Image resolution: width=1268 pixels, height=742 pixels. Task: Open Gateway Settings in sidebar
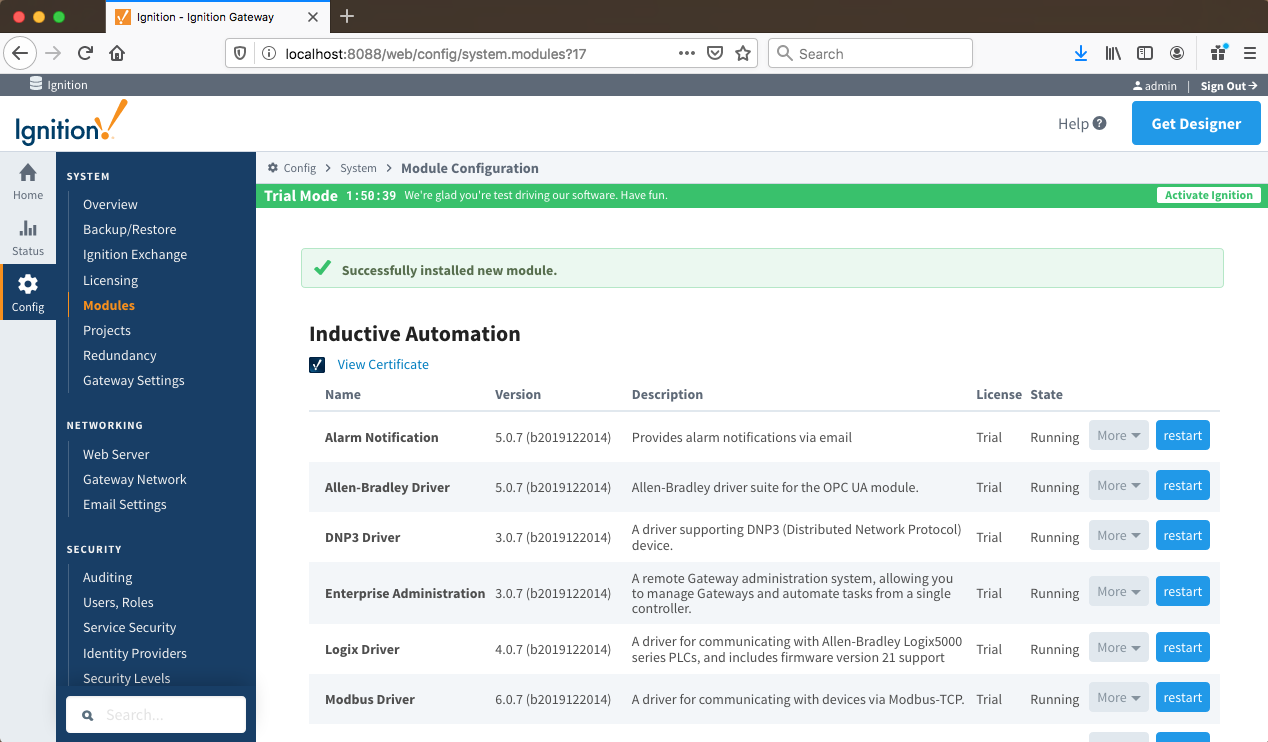134,380
